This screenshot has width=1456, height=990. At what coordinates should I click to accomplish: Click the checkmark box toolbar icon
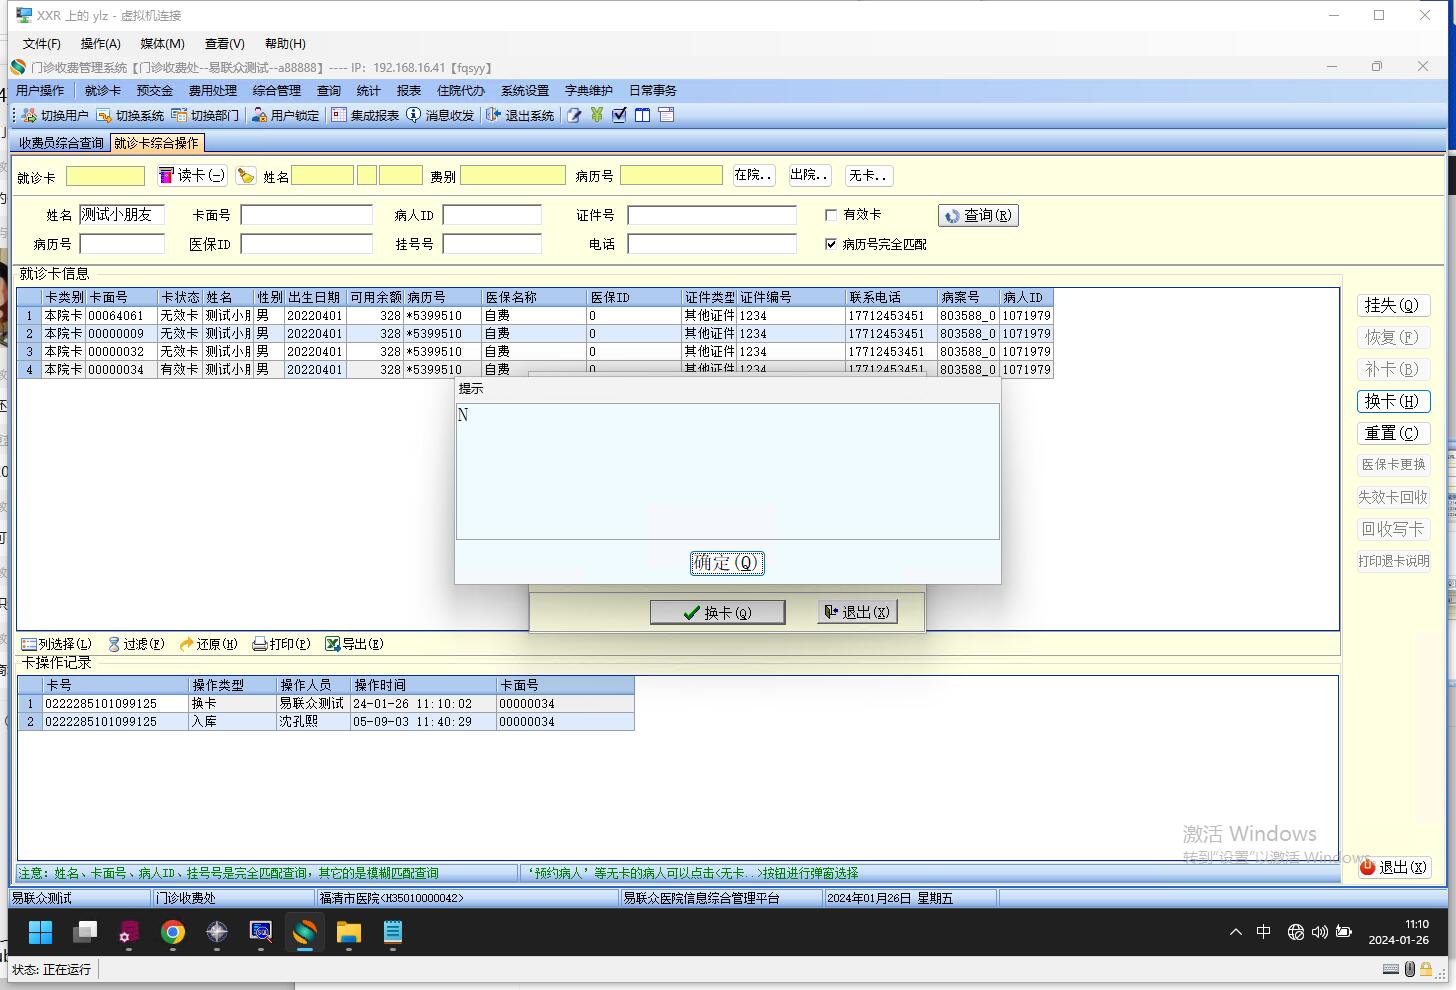[619, 115]
